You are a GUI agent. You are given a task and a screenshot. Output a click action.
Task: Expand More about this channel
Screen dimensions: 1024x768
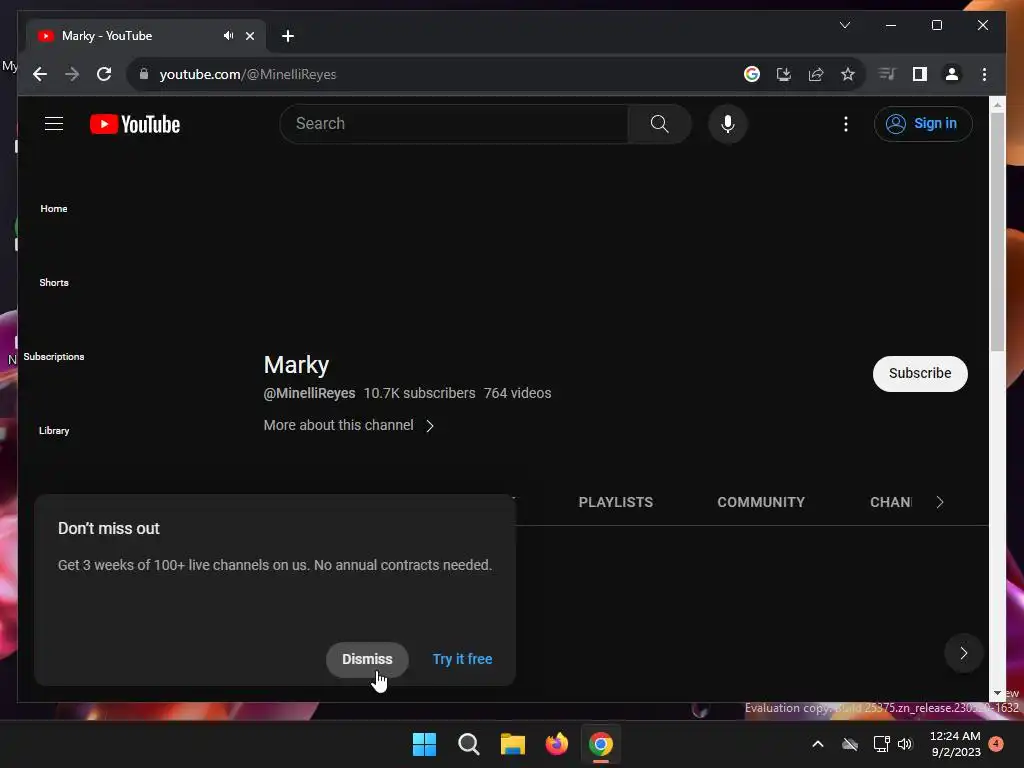coord(349,425)
